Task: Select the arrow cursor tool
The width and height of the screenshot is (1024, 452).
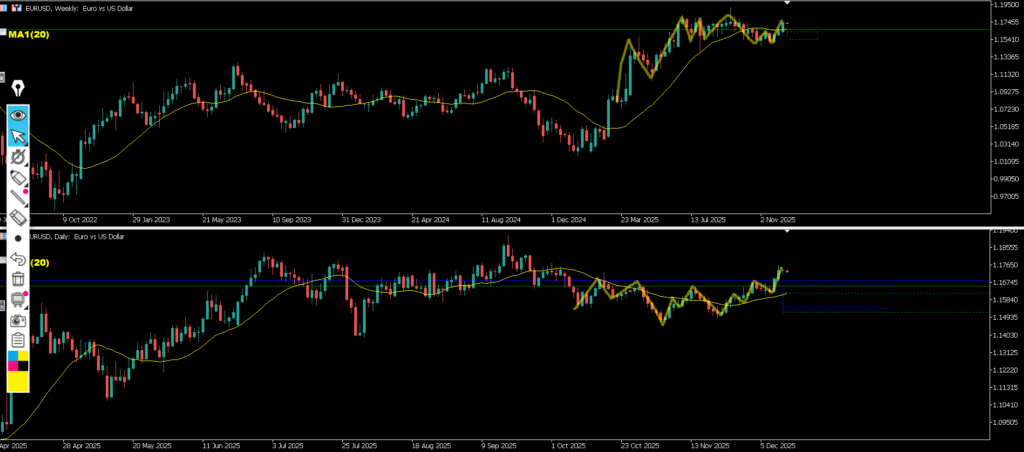Action: (18, 136)
